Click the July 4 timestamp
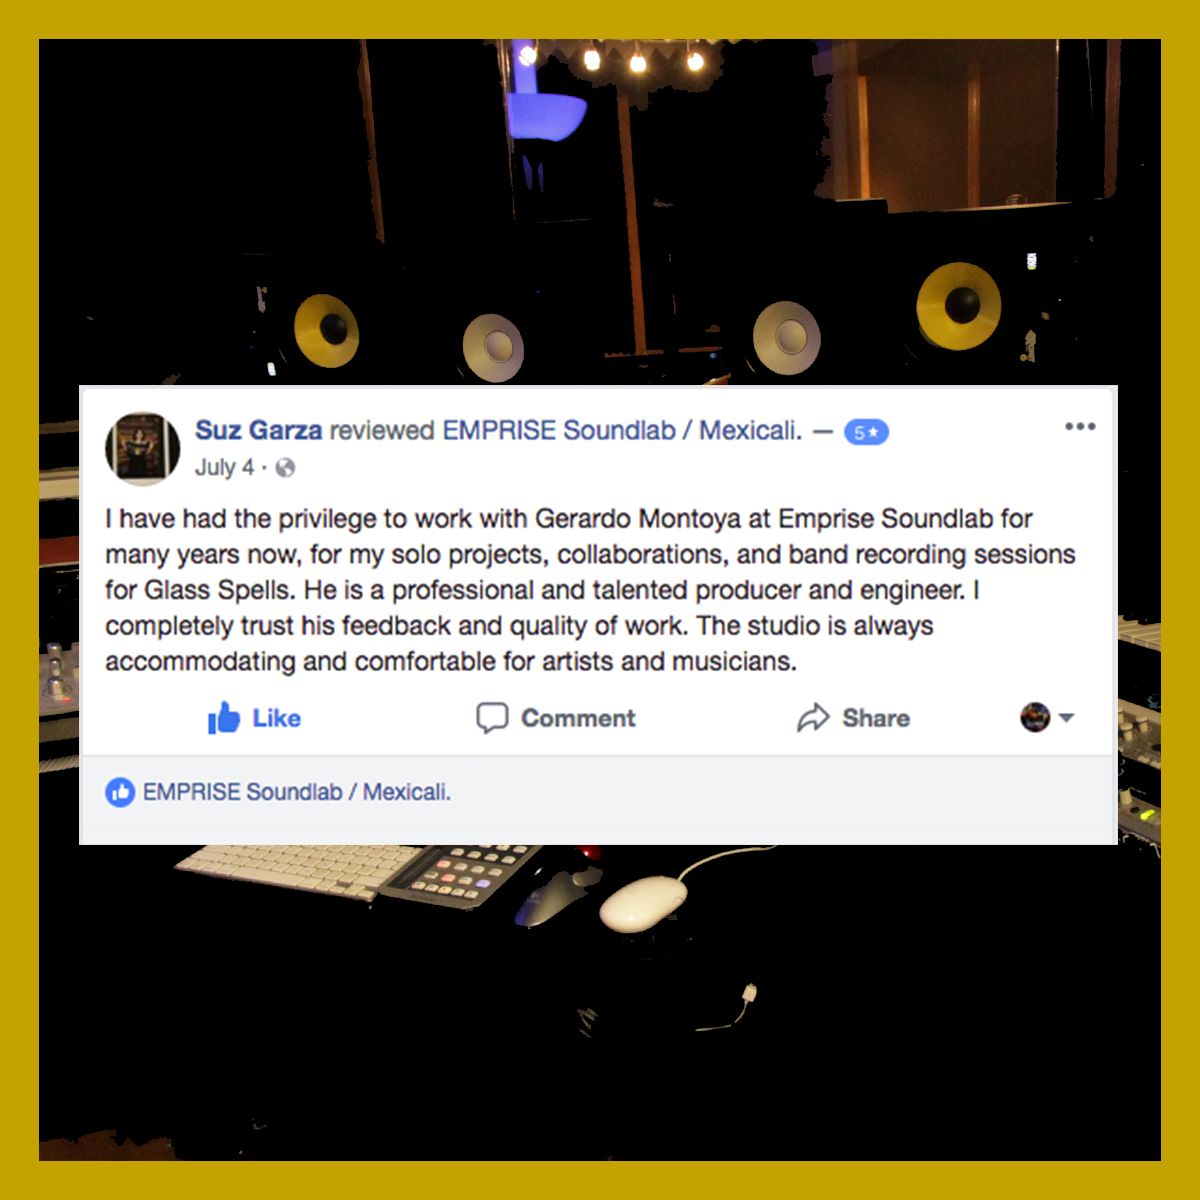1200x1200 pixels. point(224,468)
